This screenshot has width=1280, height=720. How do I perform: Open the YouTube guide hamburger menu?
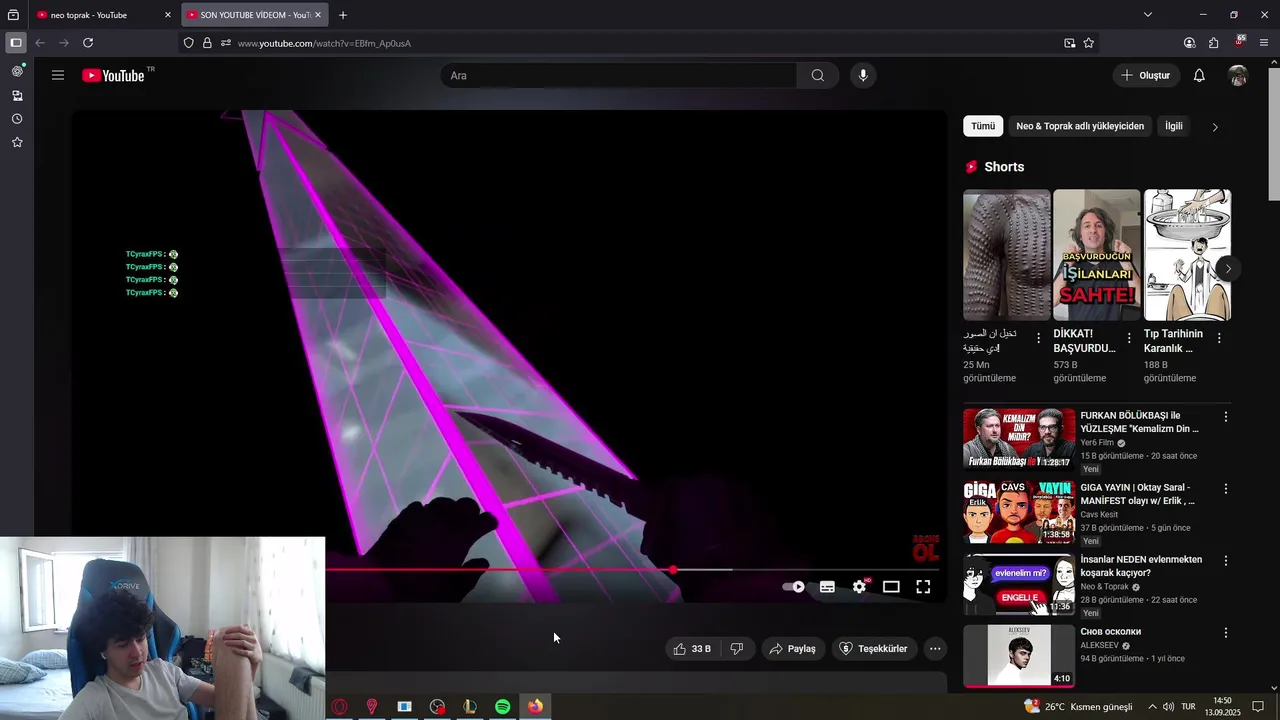pyautogui.click(x=58, y=75)
